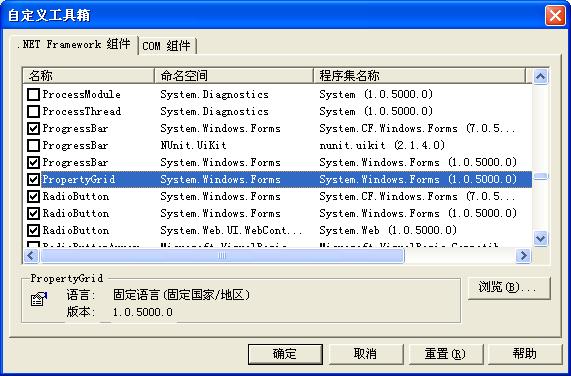571x376 pixels.
Task: Sort list by 程序集名称 column header
Action: (419, 76)
